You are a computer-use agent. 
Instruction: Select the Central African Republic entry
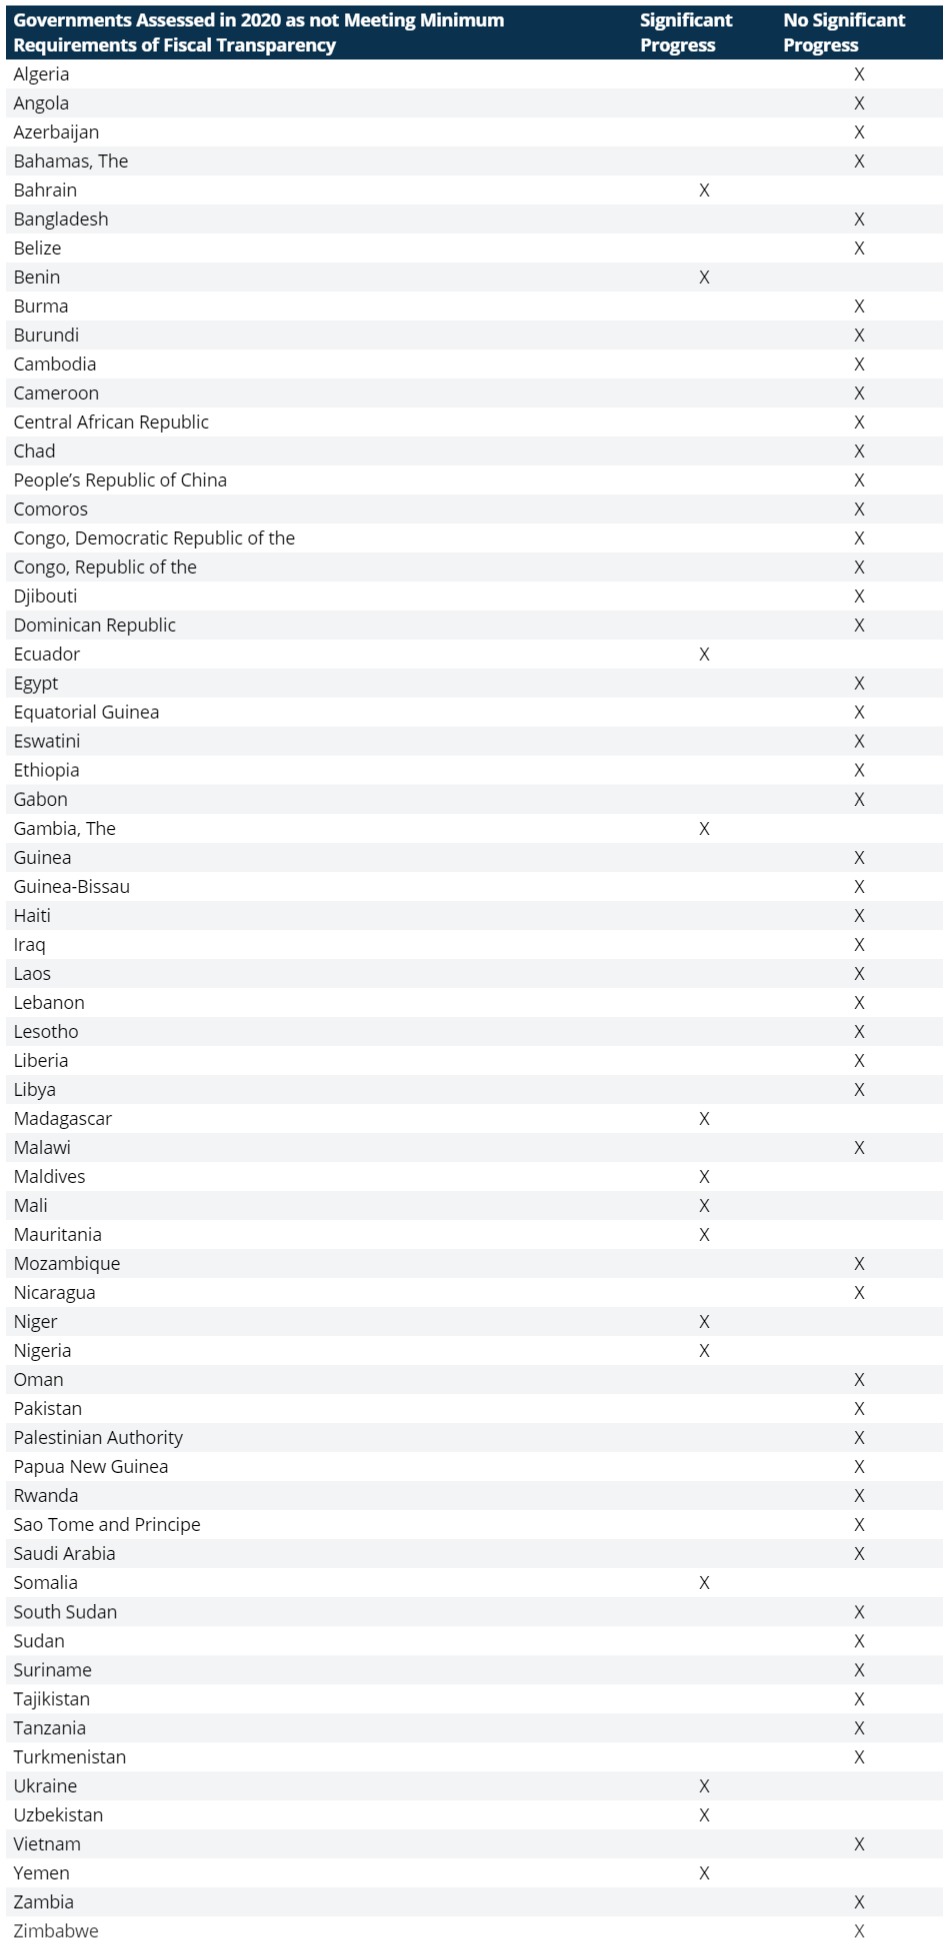pos(111,422)
